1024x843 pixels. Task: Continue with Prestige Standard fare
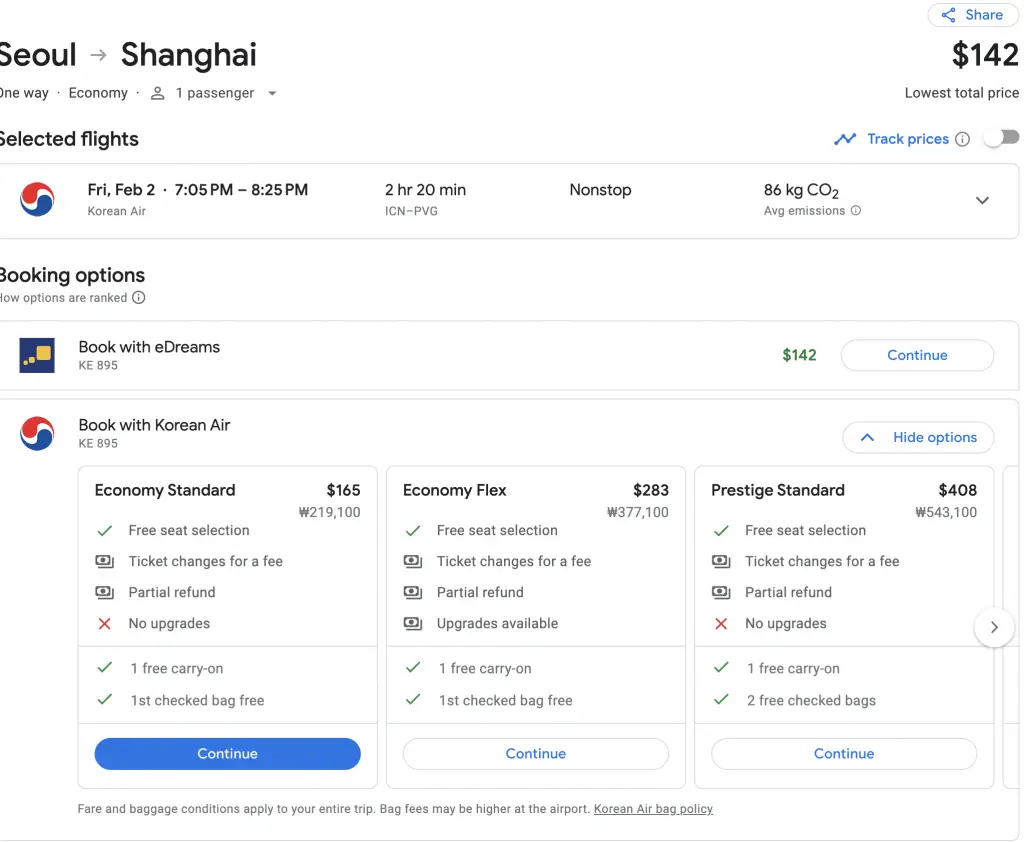coord(844,754)
